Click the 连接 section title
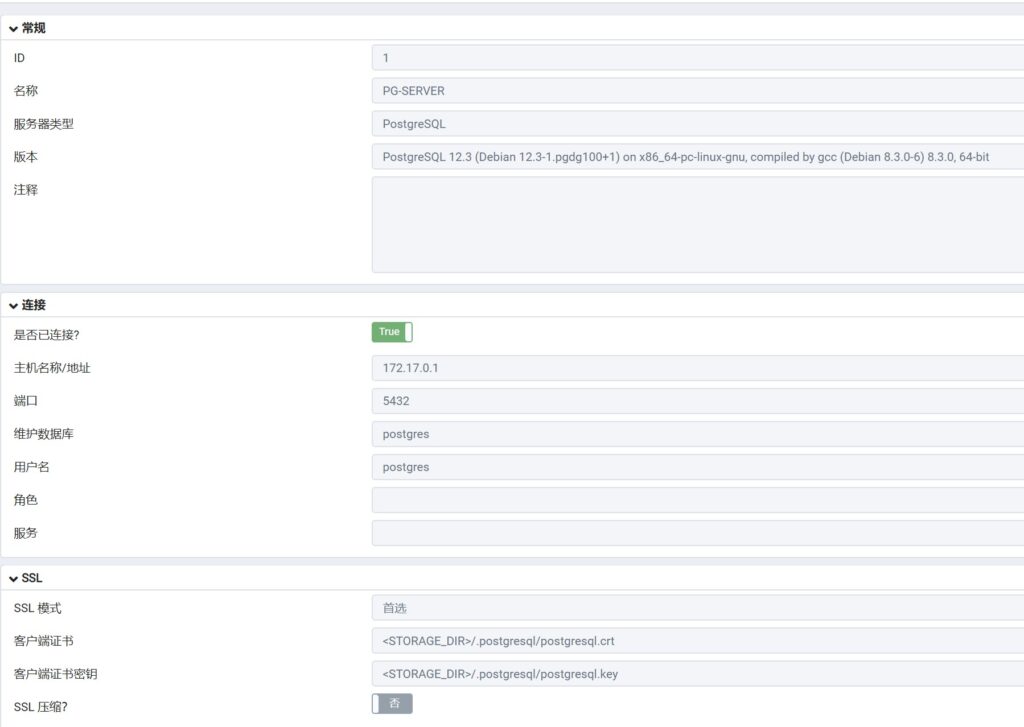This screenshot has width=1024, height=727. tap(33, 305)
